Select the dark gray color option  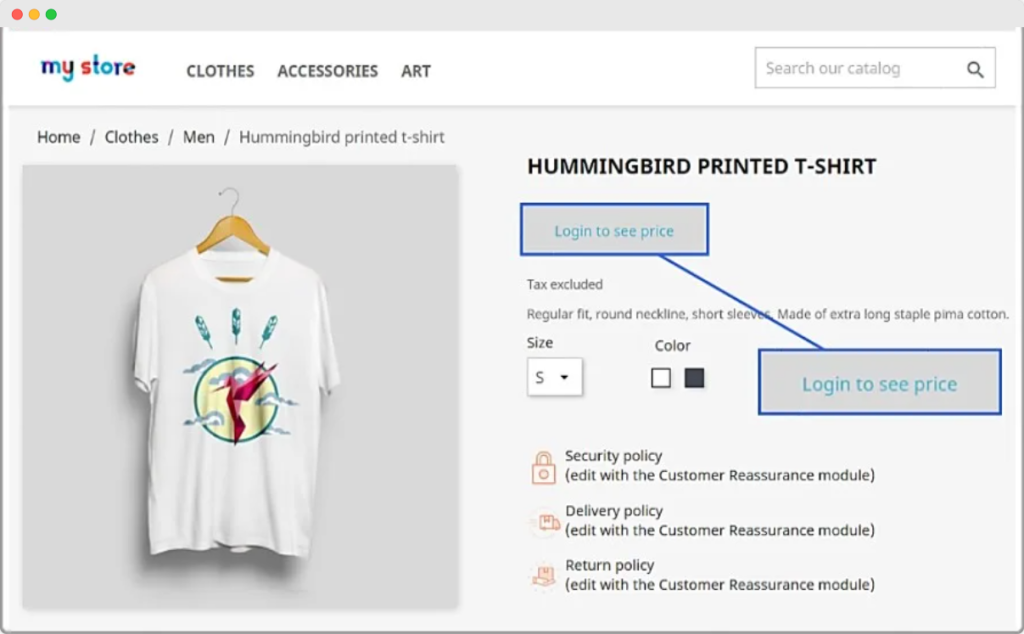694,378
